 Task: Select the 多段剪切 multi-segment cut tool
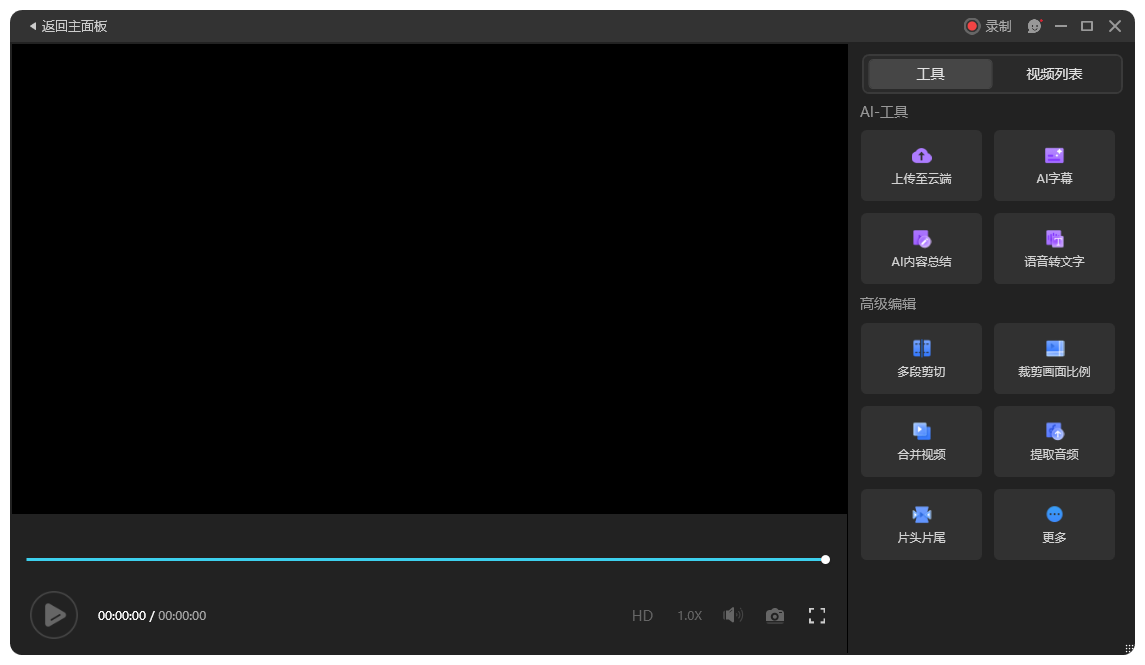click(x=921, y=359)
